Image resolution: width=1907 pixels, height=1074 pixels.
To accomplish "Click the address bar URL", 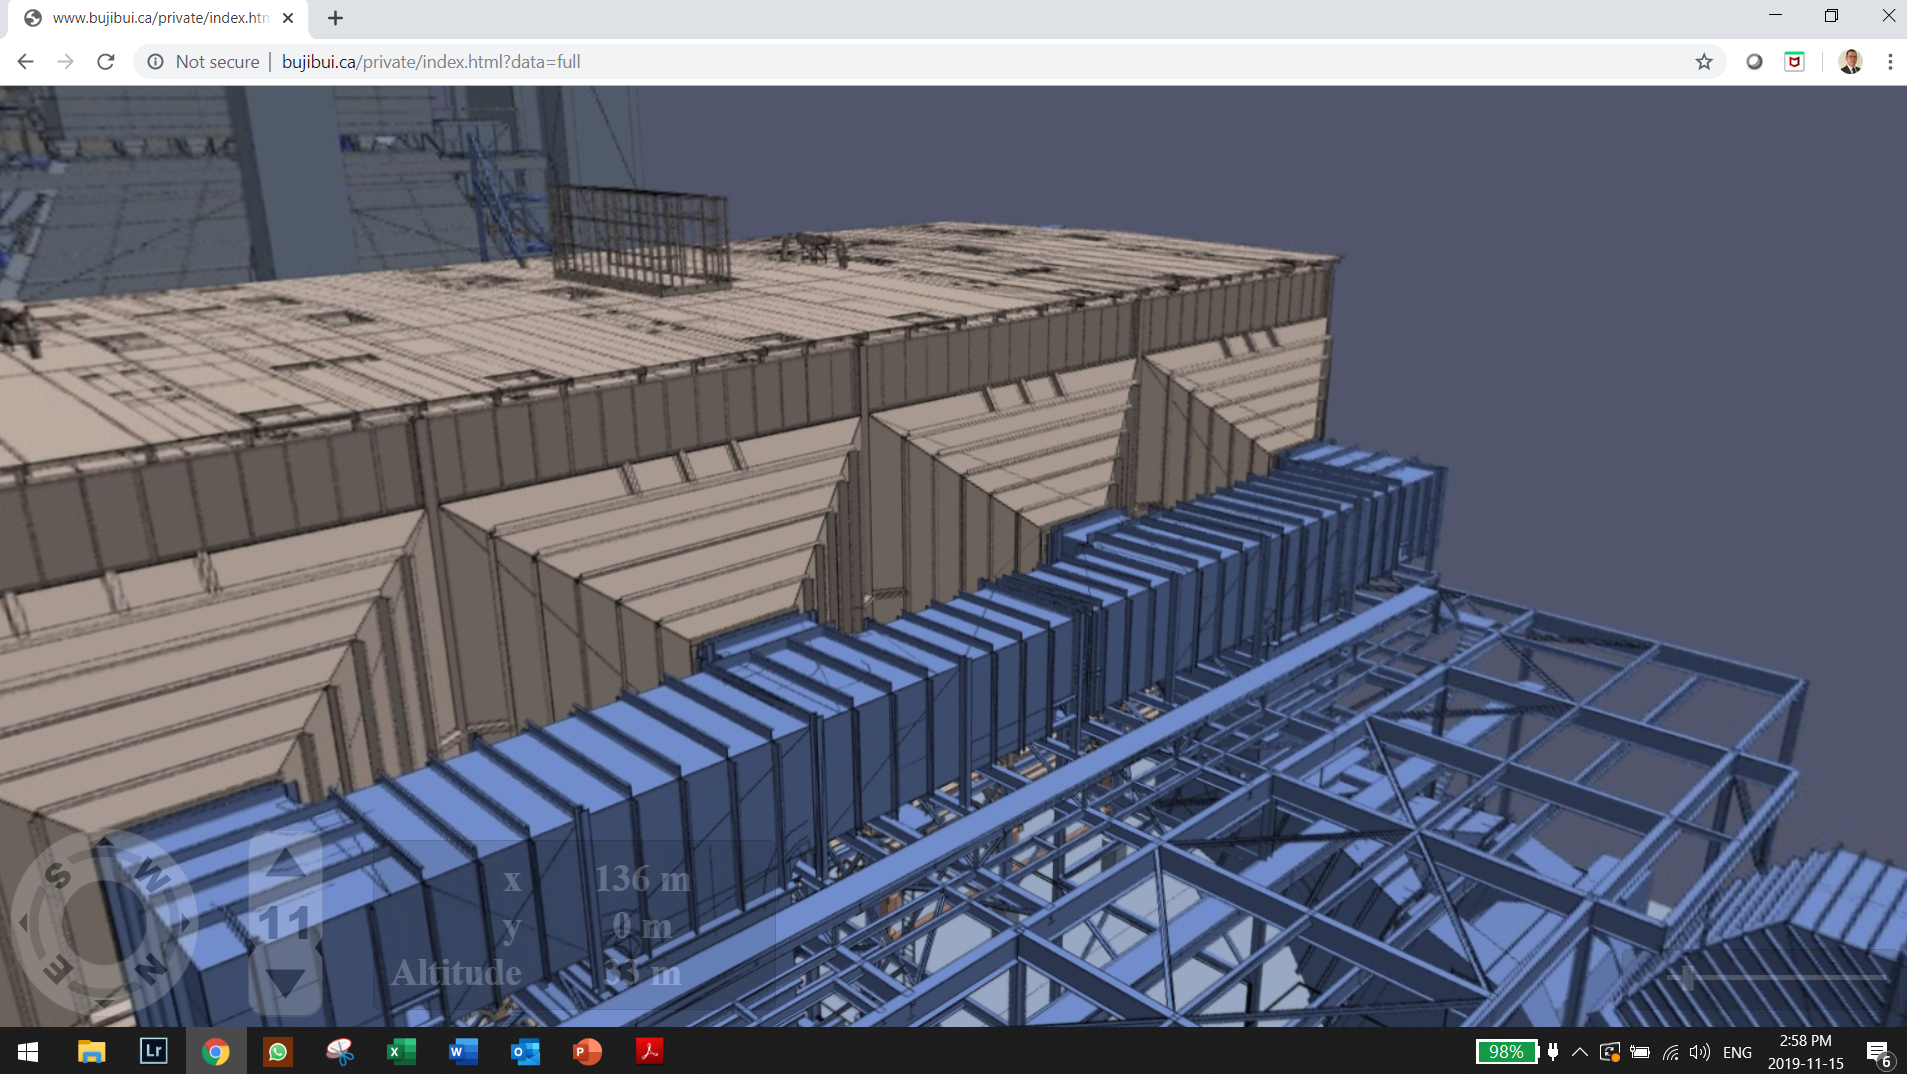I will (x=431, y=62).
